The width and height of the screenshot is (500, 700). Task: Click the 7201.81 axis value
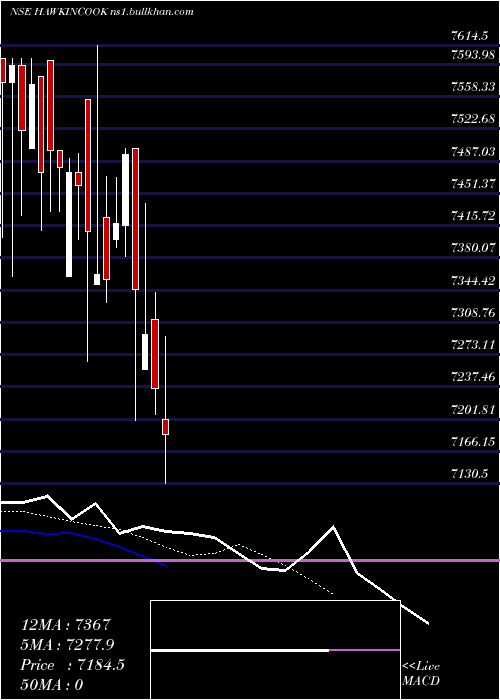point(473,410)
